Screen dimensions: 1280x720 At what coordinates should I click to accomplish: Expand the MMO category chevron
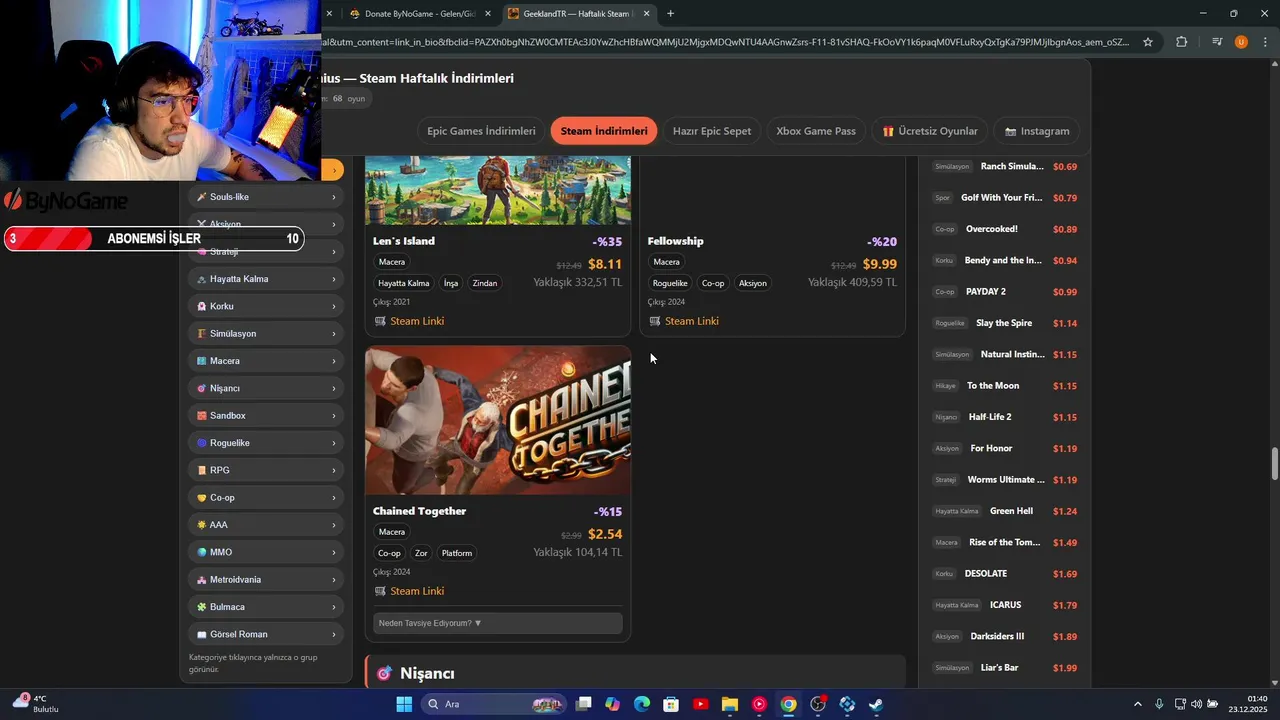point(334,552)
